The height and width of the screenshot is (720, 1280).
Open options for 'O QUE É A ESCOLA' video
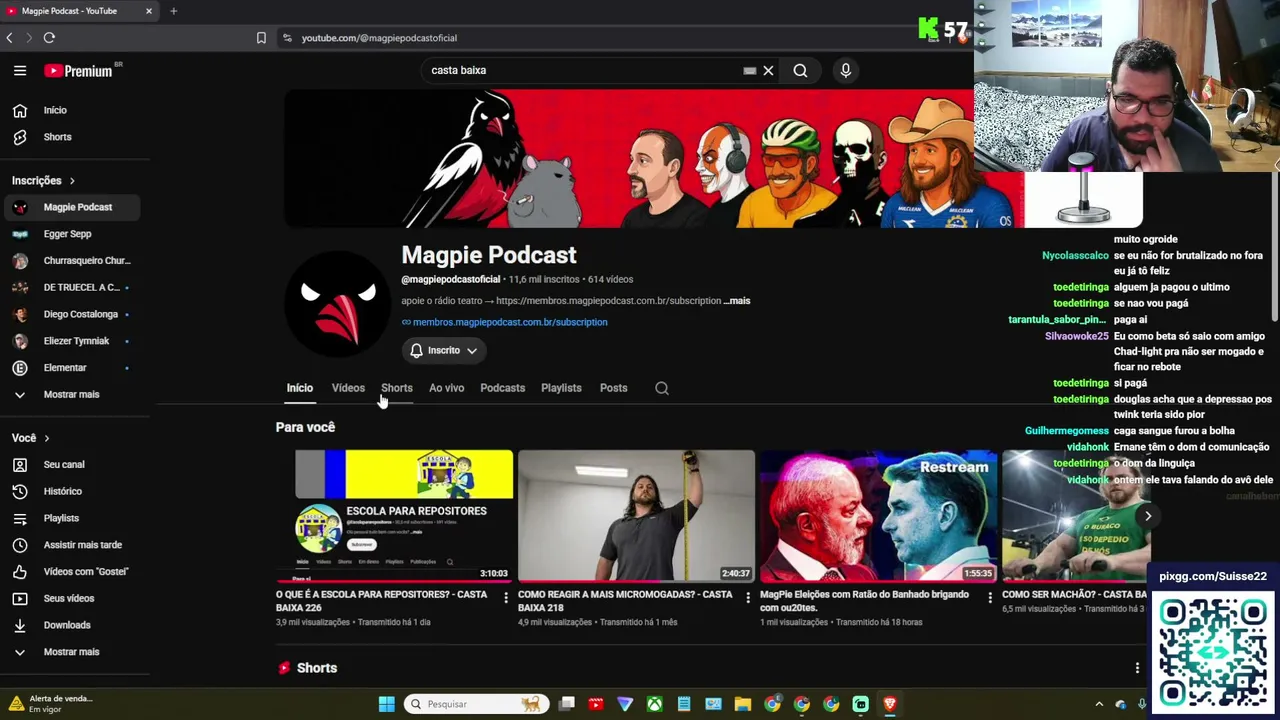(x=506, y=598)
